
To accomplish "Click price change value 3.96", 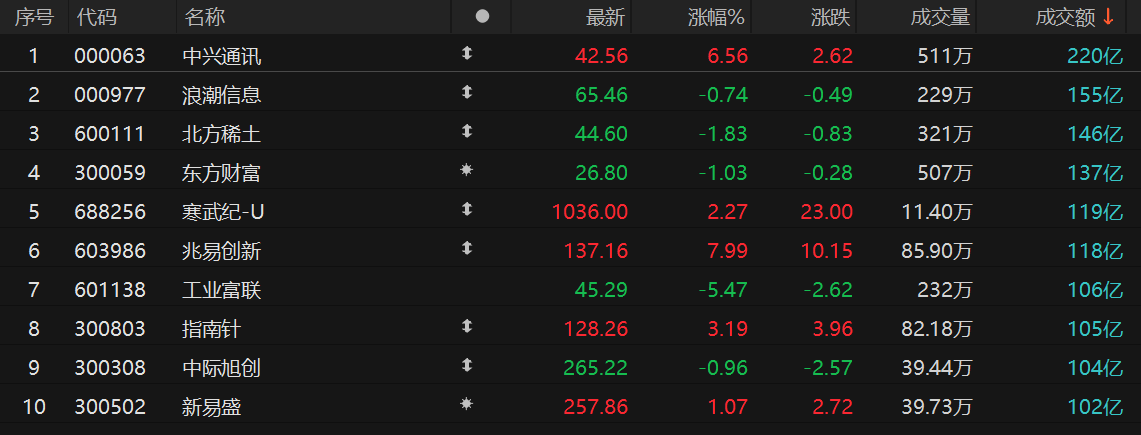I will (x=832, y=330).
